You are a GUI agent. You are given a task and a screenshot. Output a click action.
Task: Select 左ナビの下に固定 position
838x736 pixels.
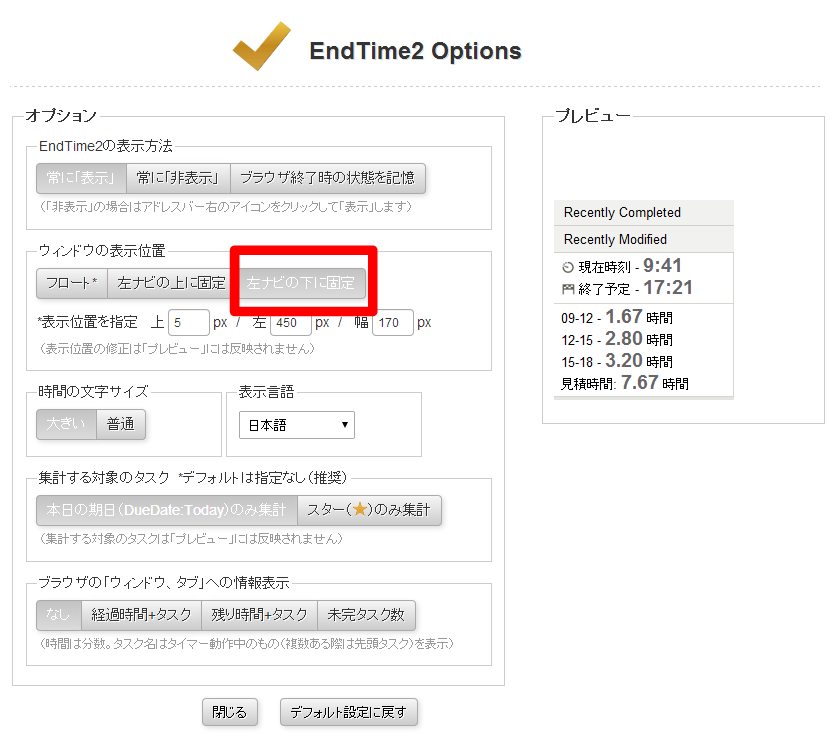301,283
